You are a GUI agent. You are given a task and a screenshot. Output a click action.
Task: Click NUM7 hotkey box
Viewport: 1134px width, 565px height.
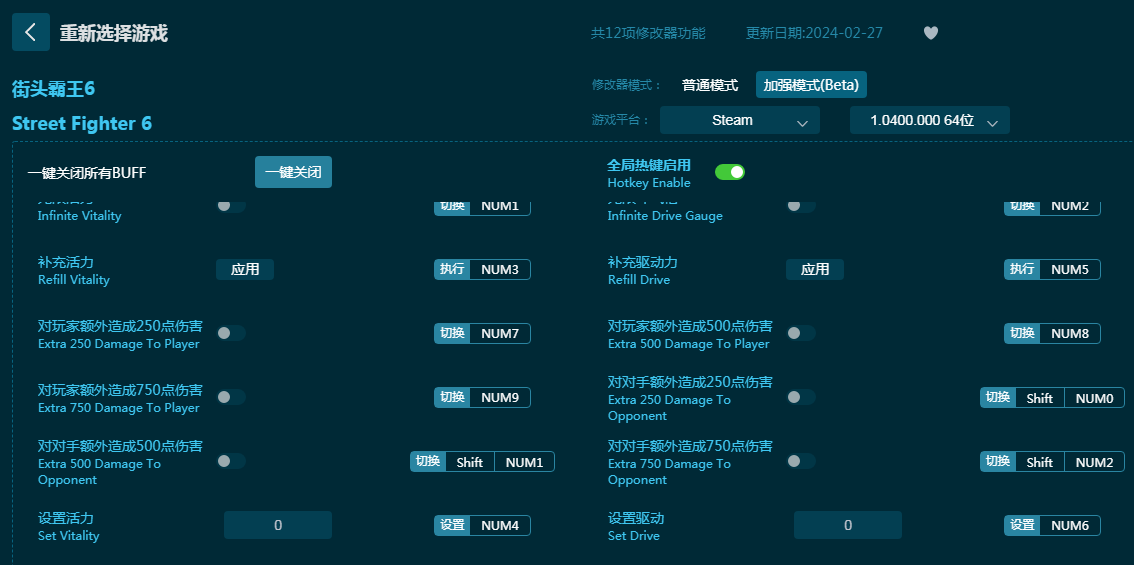500,334
